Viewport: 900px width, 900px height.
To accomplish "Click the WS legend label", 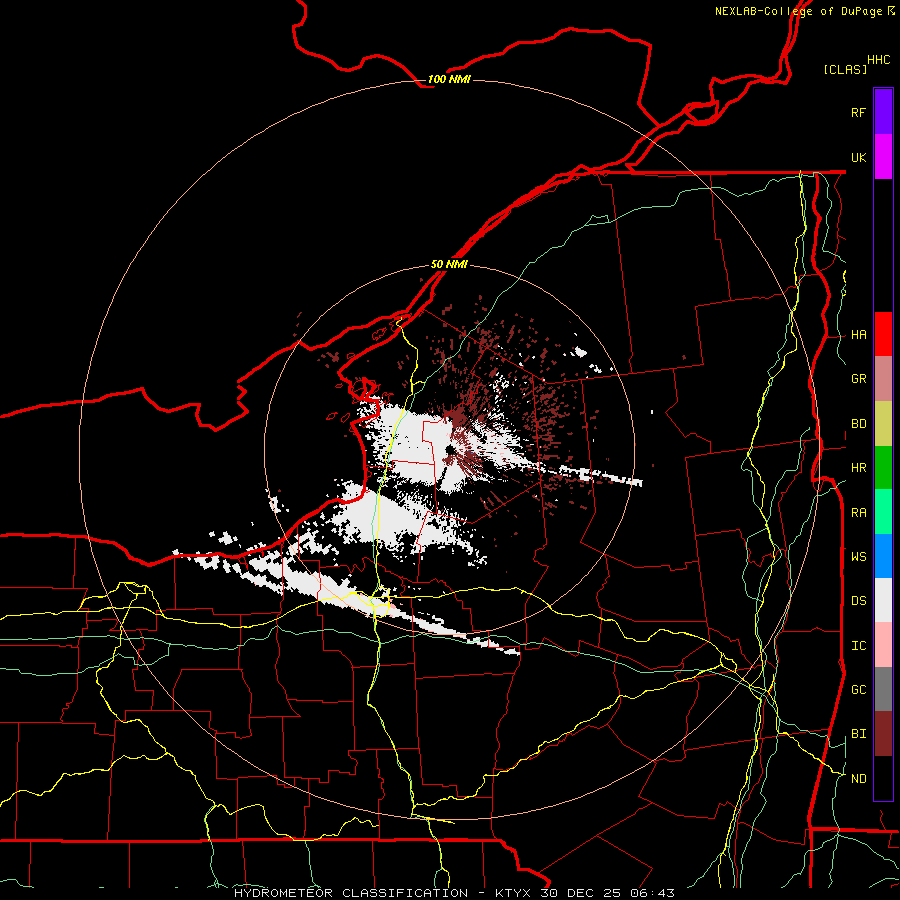I will pos(858,557).
